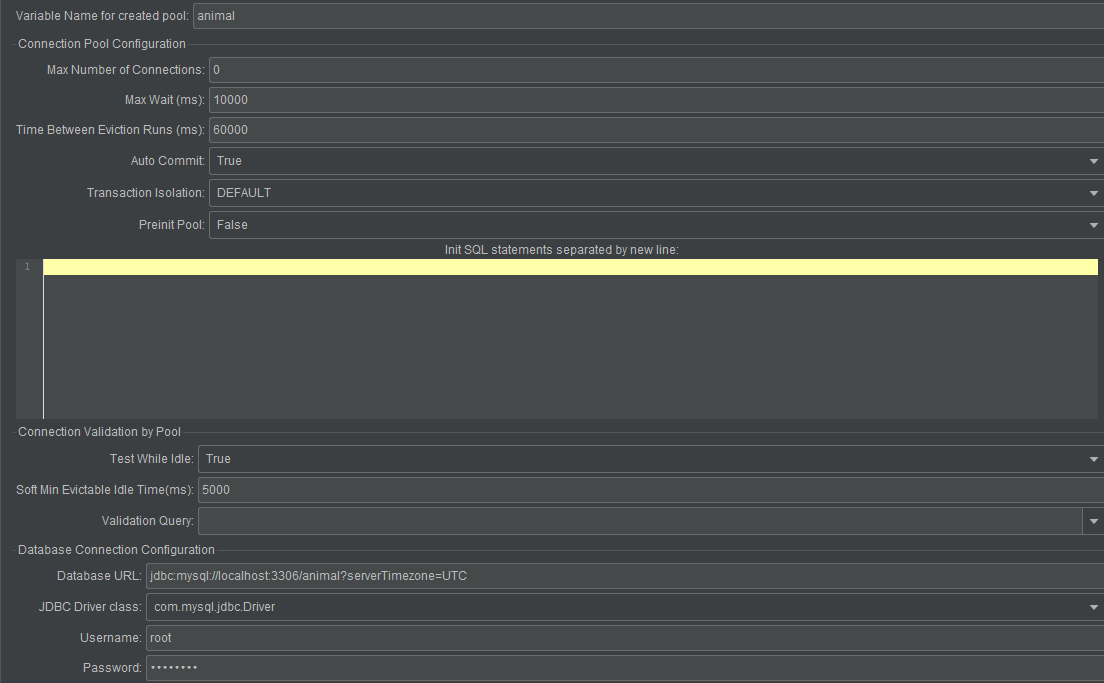Focus the Password field
The width and height of the screenshot is (1104, 683).
click(625, 668)
